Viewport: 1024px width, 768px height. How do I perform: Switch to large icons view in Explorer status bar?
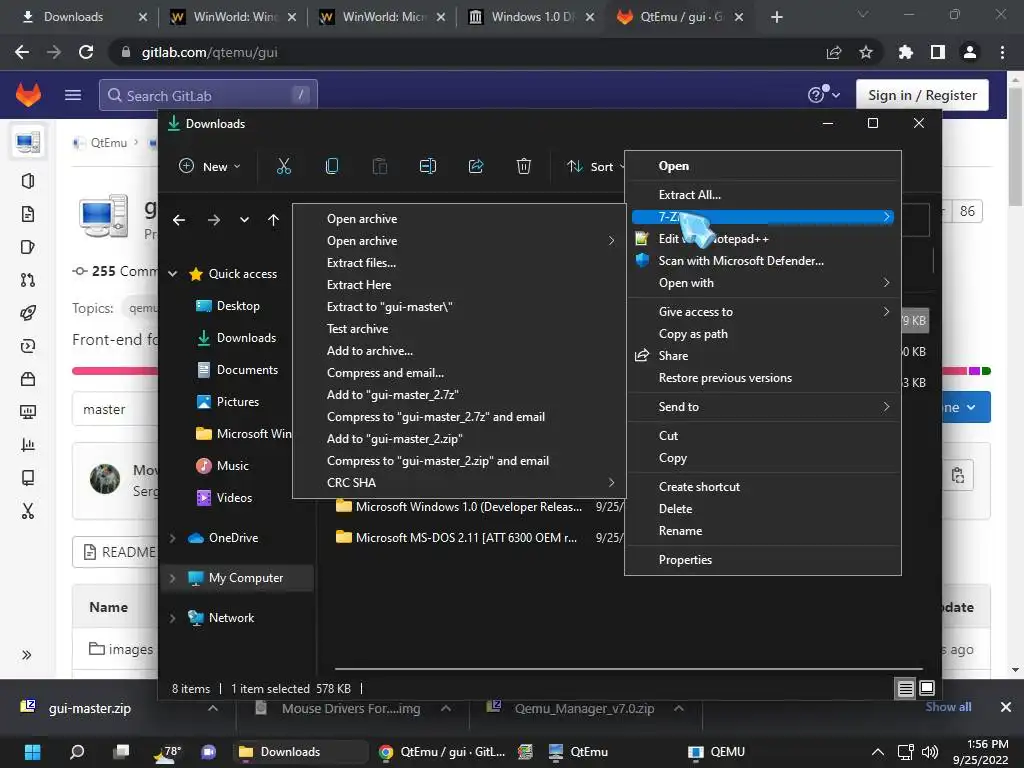pos(927,688)
